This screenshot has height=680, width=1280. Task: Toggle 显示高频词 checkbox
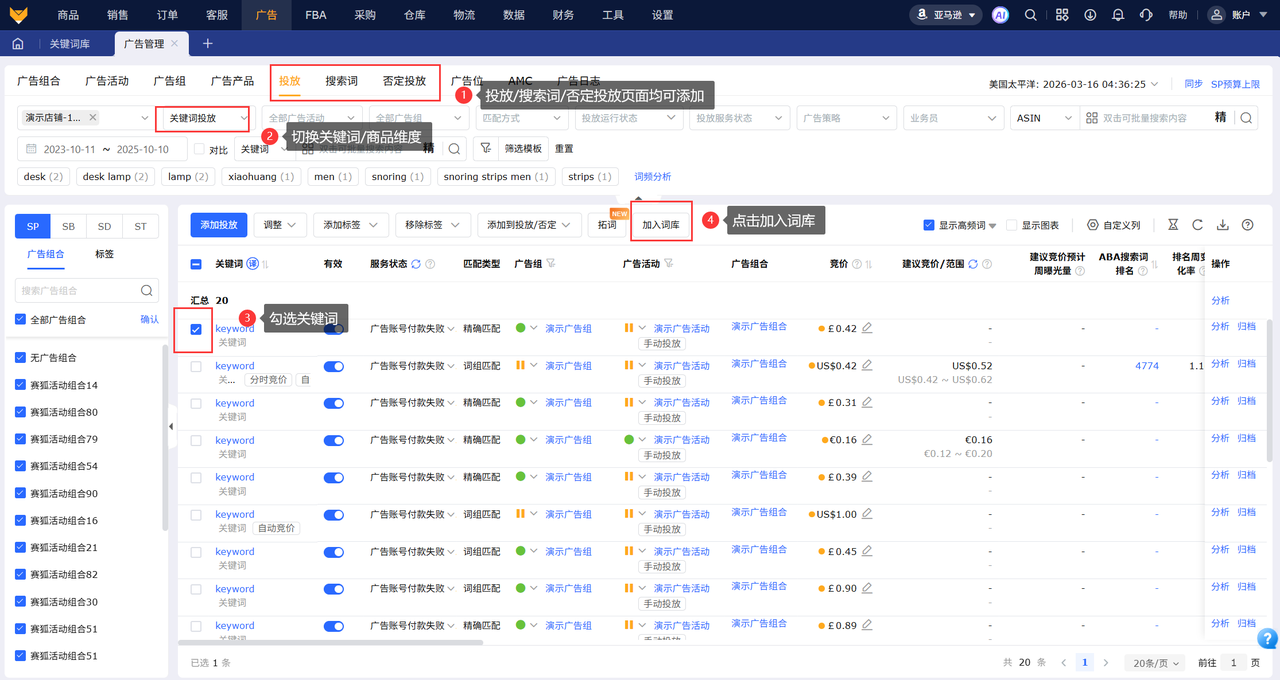[x=929, y=225]
